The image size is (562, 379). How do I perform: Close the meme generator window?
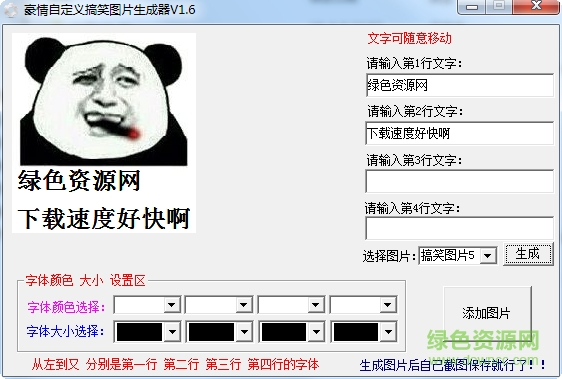[535, 6]
